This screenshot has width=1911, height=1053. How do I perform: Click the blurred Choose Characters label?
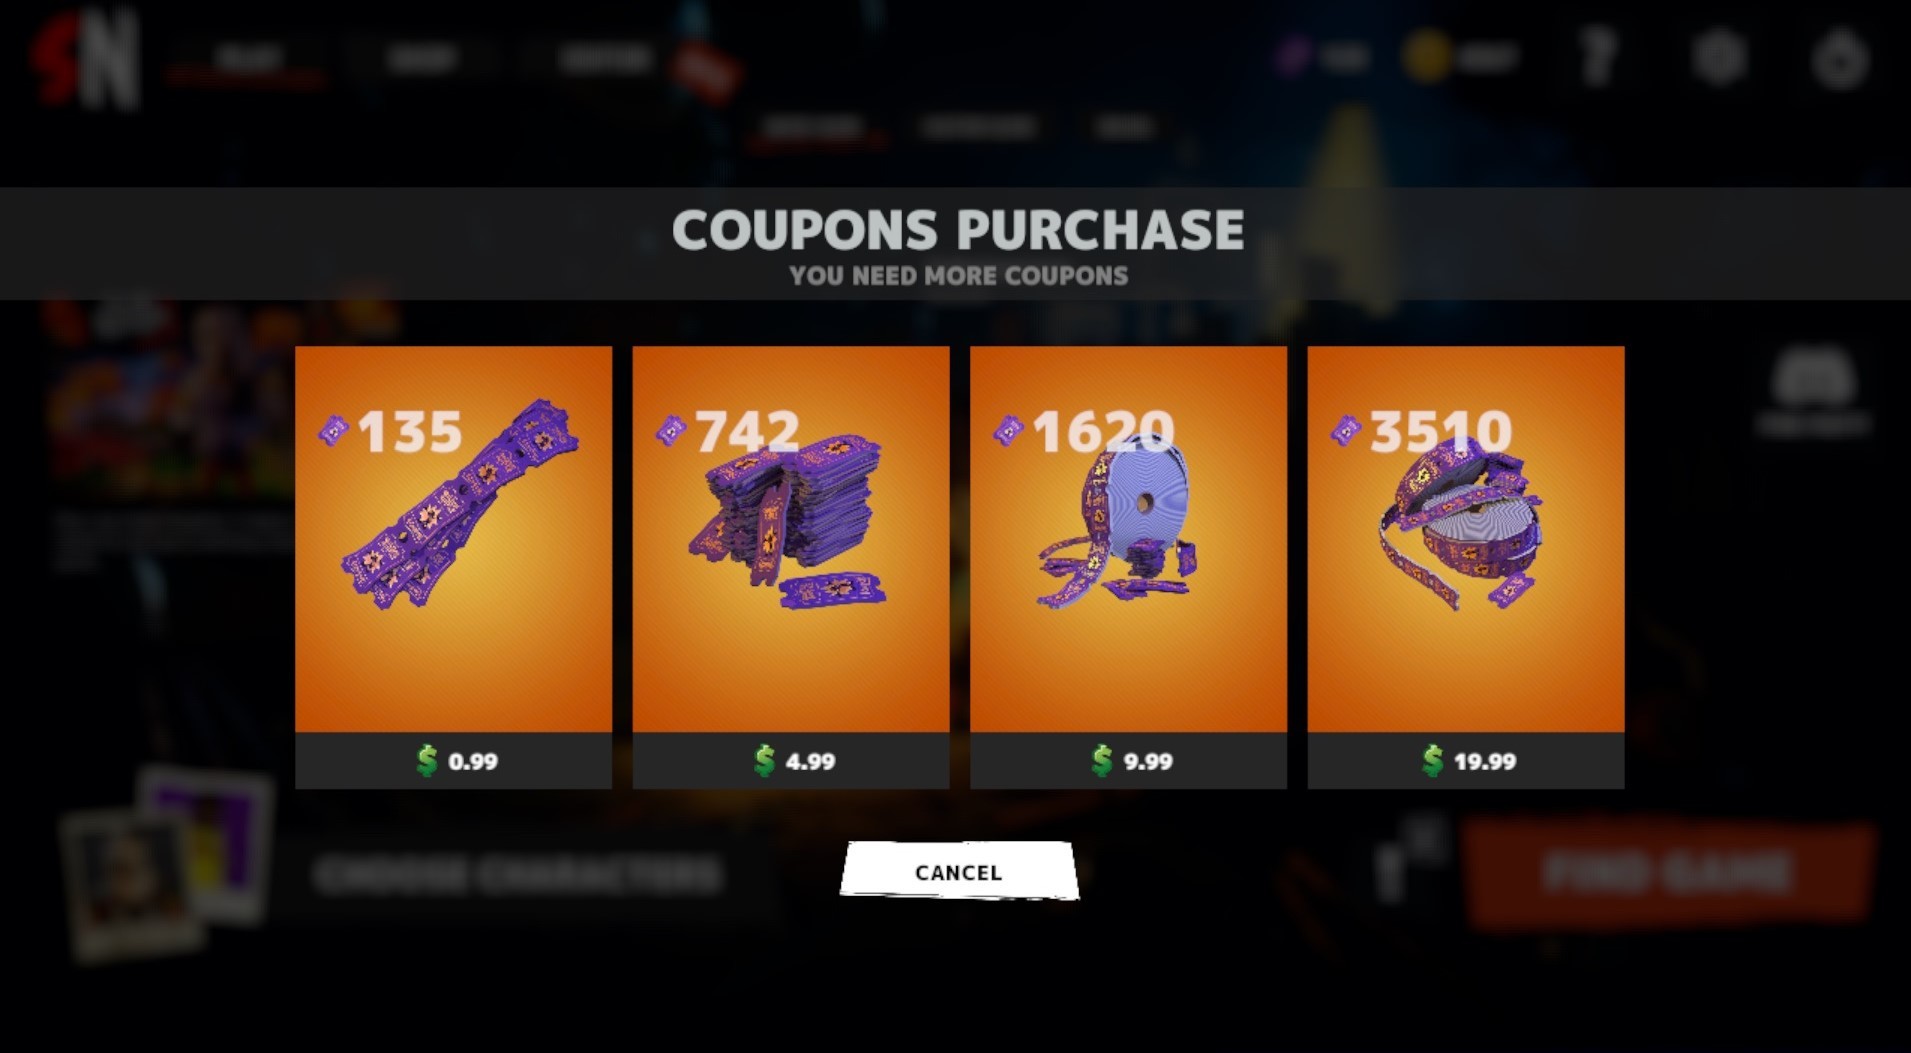pyautogui.click(x=517, y=875)
